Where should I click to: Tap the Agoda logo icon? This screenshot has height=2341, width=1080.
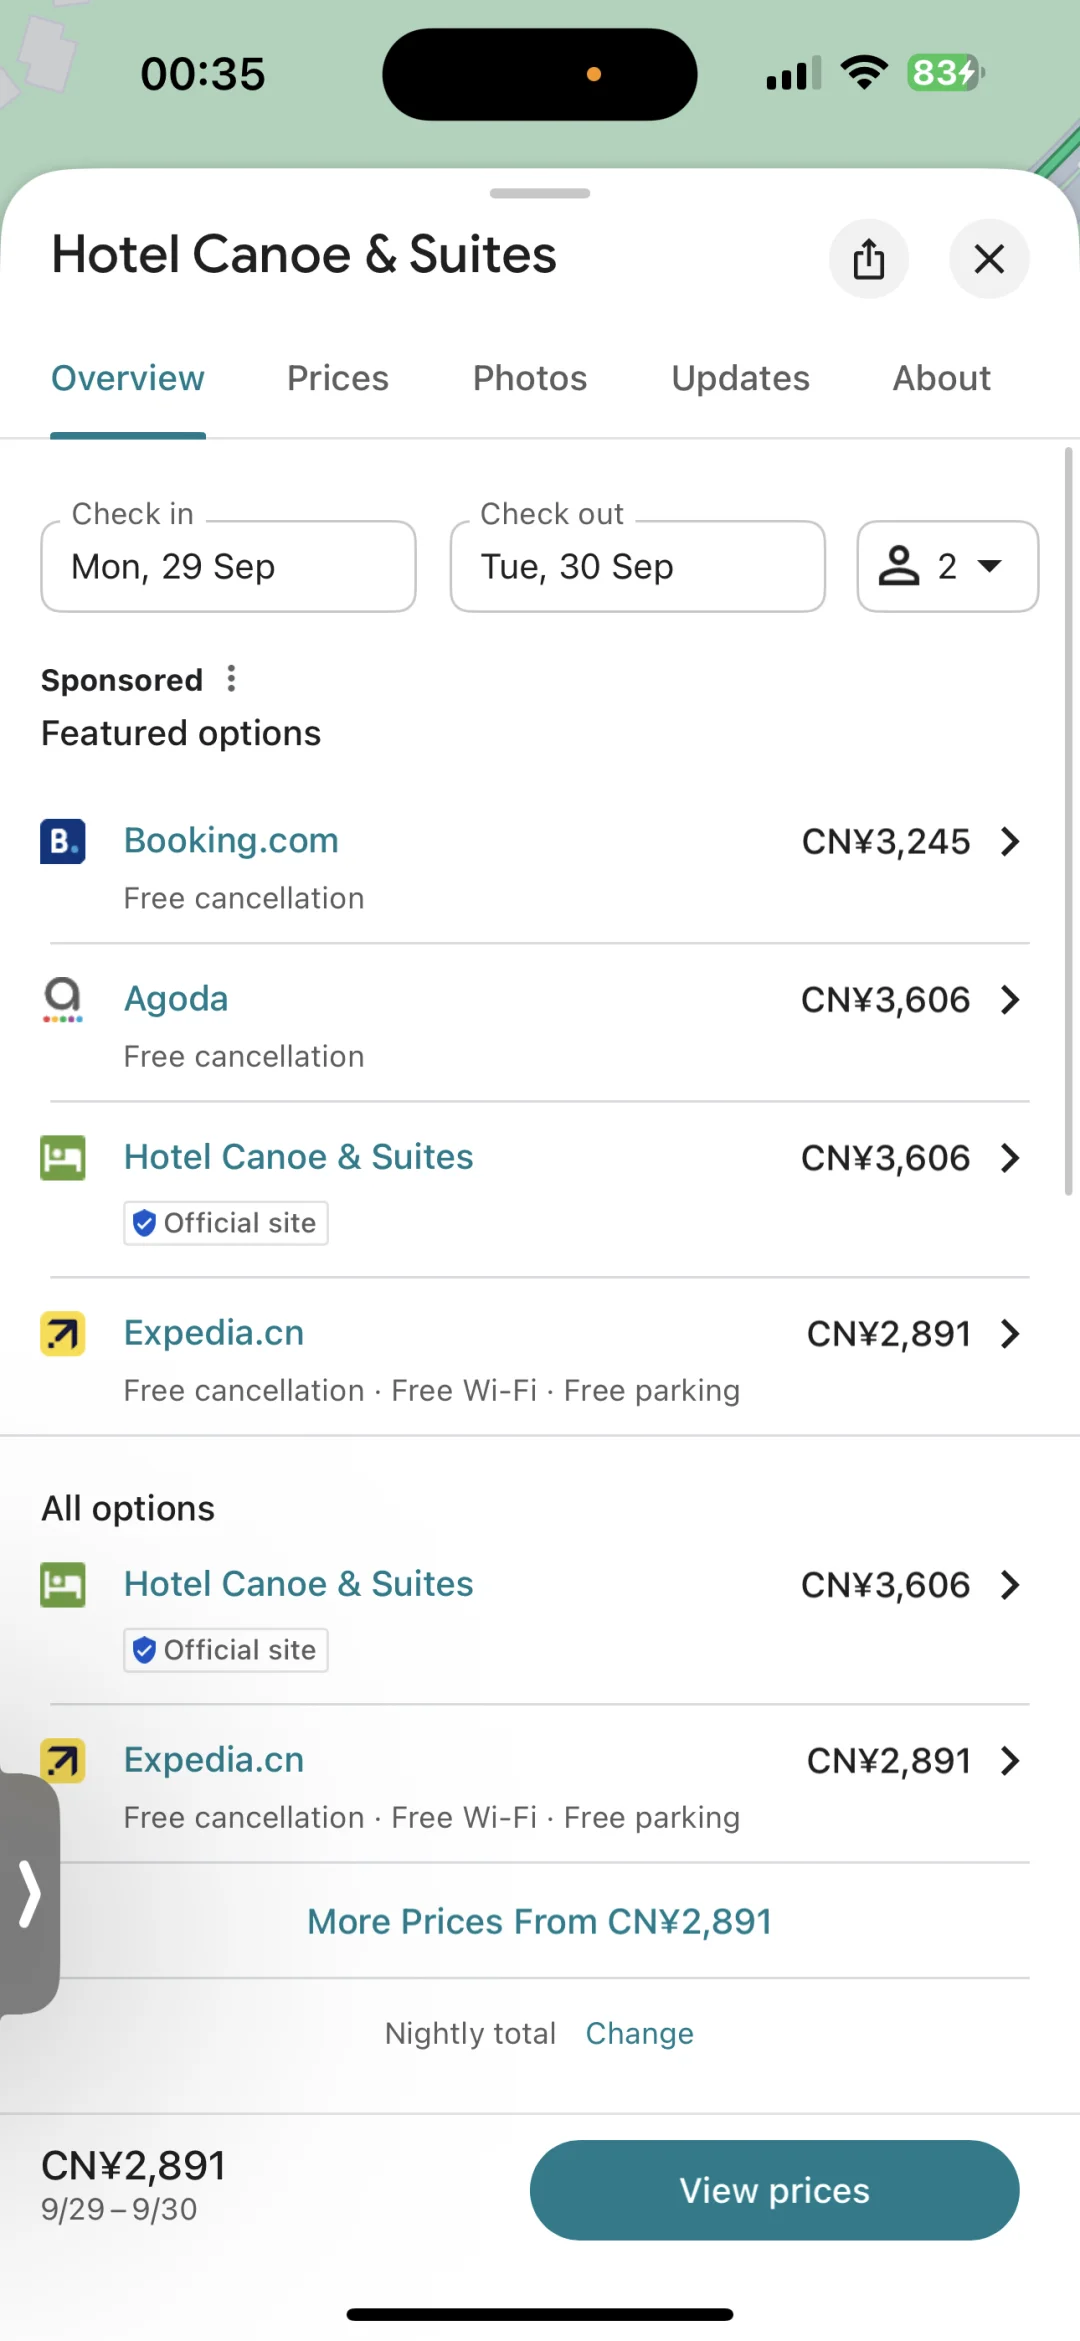pyautogui.click(x=62, y=999)
